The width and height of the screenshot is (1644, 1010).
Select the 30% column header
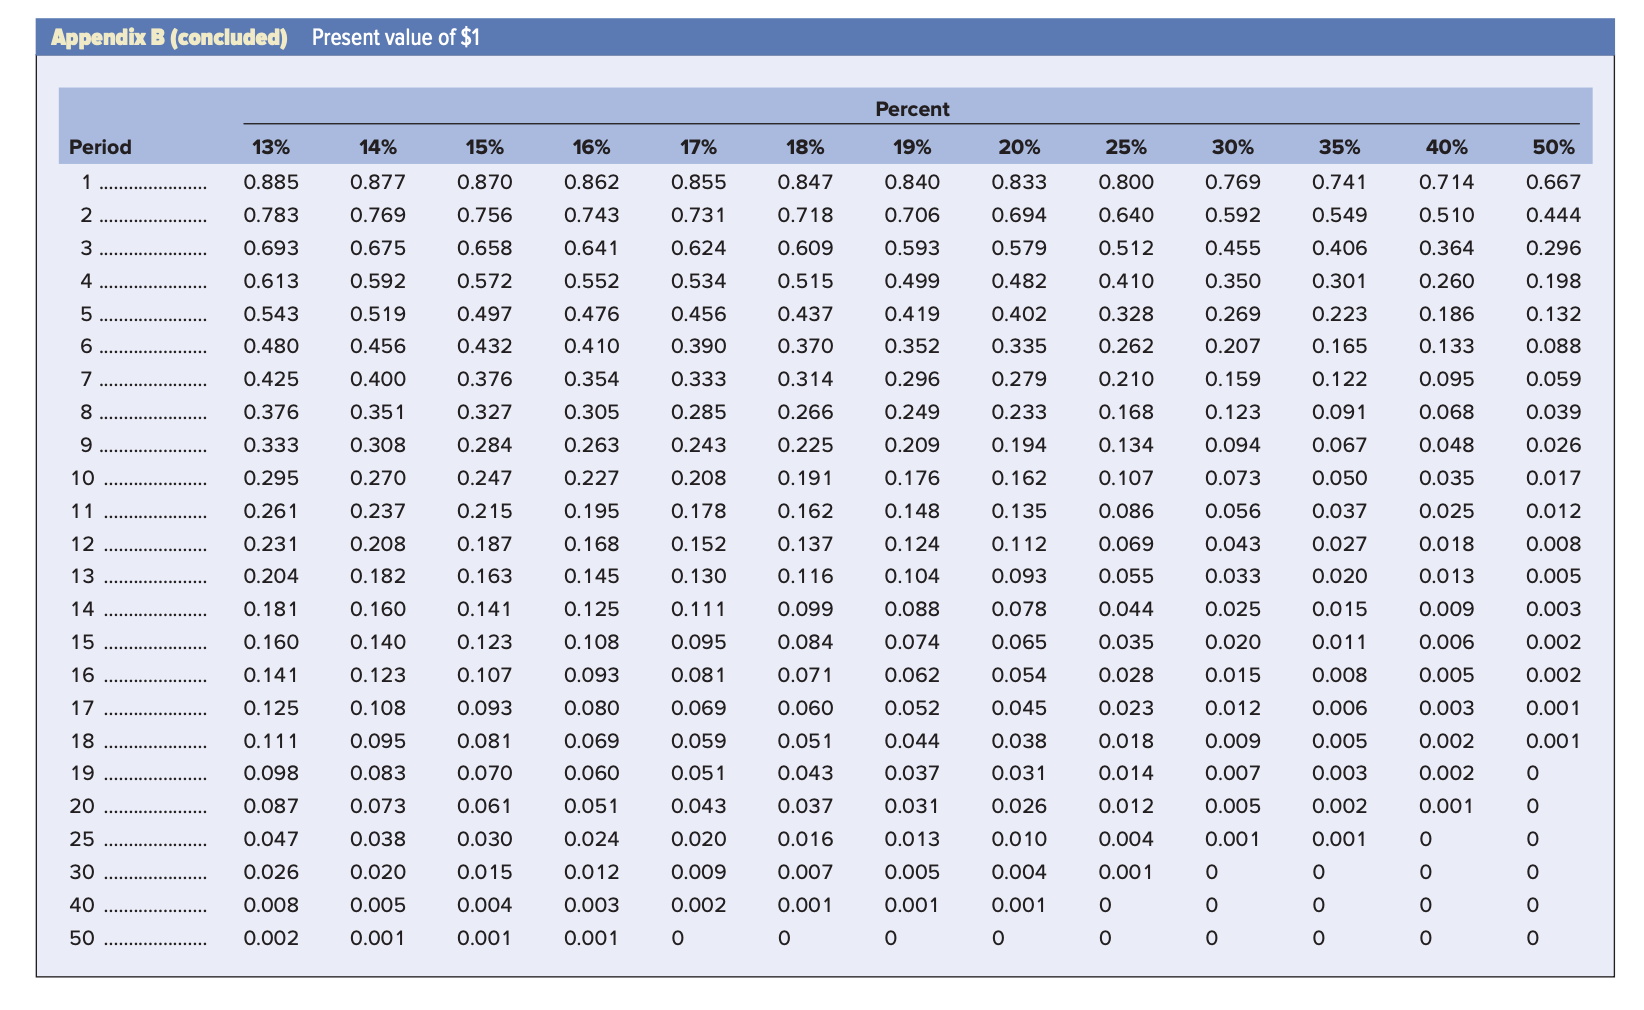coord(1233,147)
